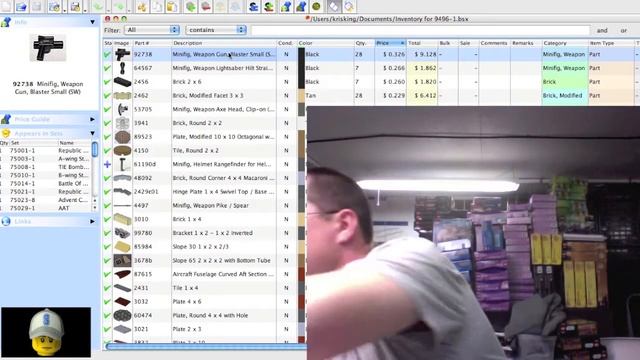
Task: Click the Price Guide panel icon
Action: tap(6, 119)
